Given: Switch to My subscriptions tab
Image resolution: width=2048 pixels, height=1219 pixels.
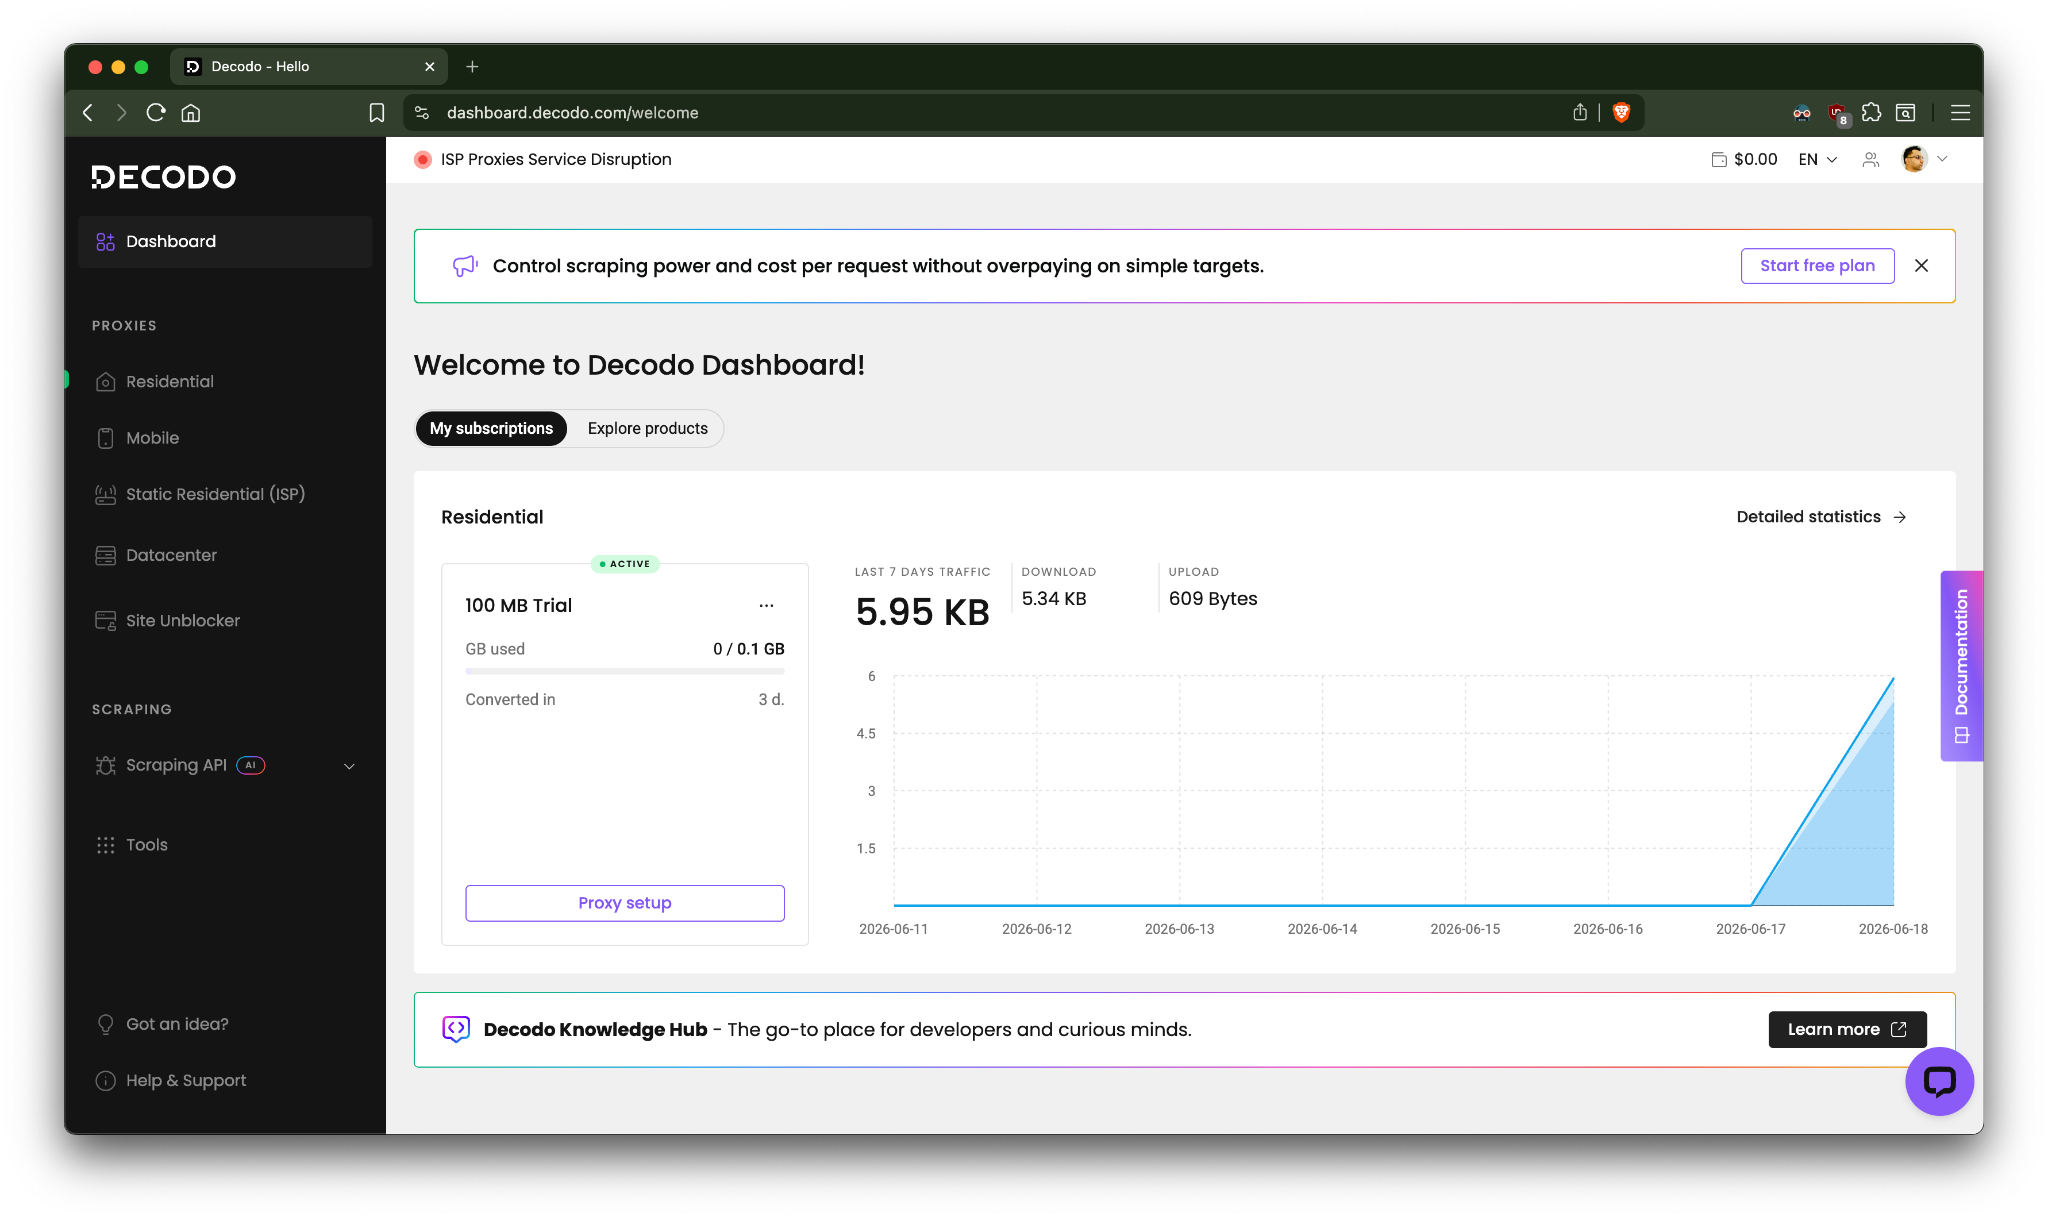Looking at the screenshot, I should tap(491, 428).
